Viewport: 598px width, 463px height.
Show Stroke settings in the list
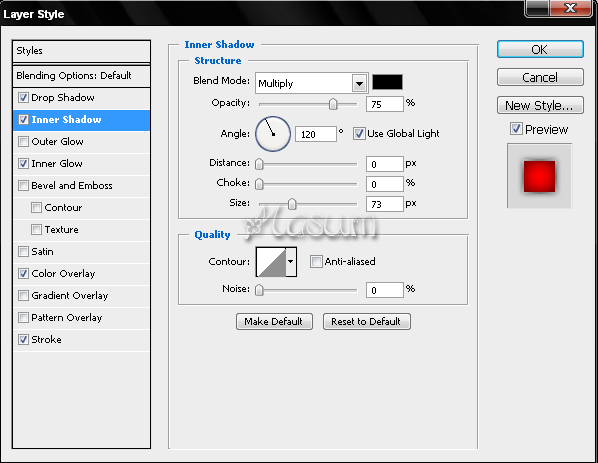point(46,339)
